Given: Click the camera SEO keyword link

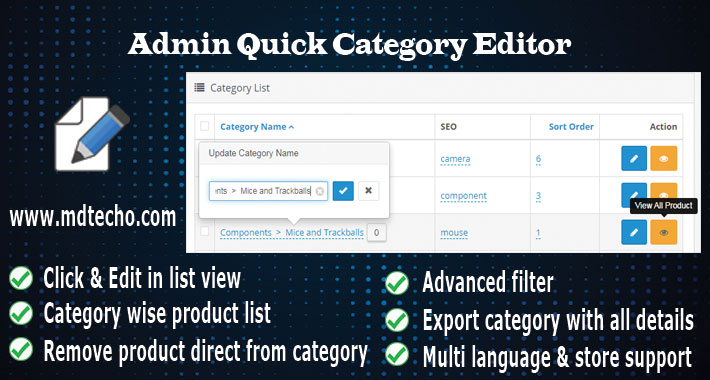Looking at the screenshot, I should [x=455, y=159].
